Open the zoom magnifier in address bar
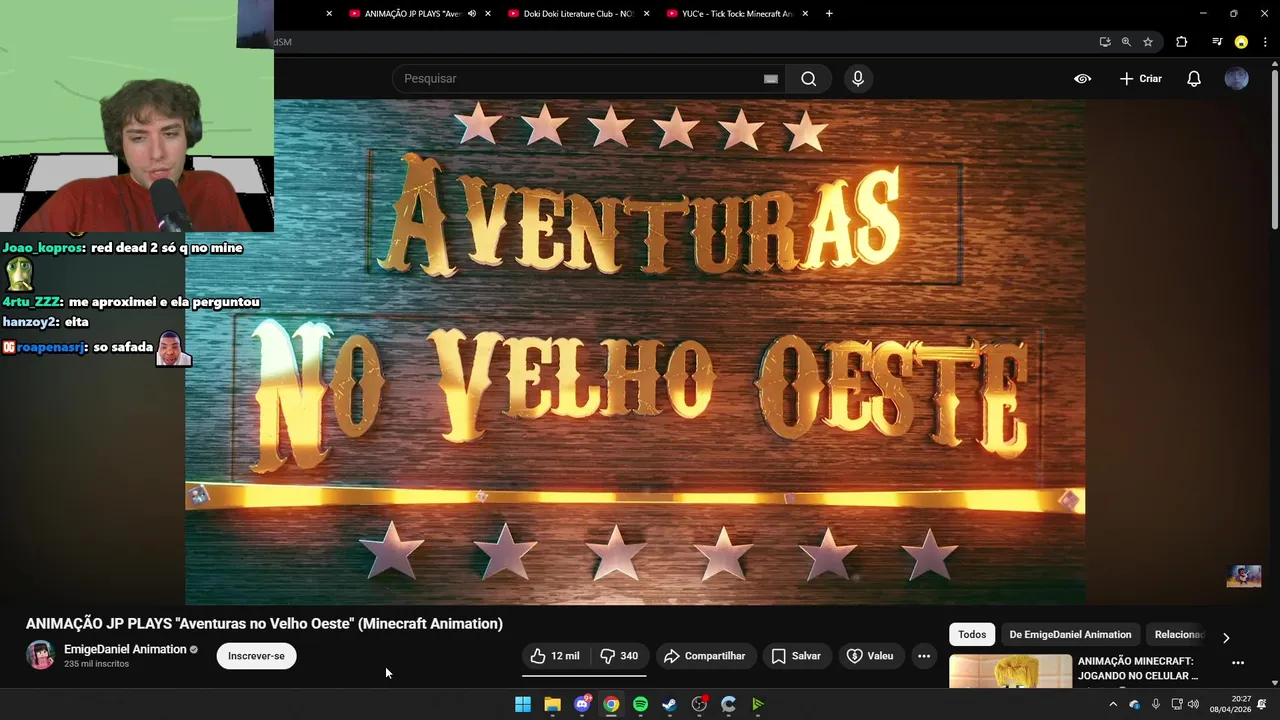This screenshot has height=720, width=1280. click(x=1126, y=42)
